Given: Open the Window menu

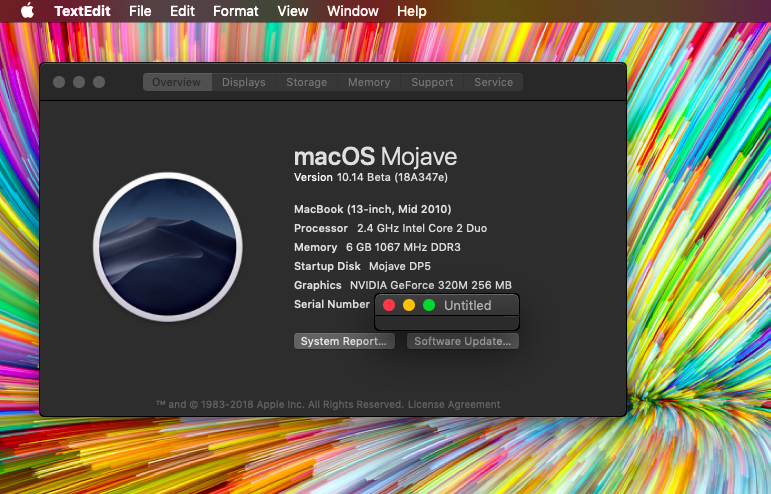Looking at the screenshot, I should pyautogui.click(x=353, y=11).
